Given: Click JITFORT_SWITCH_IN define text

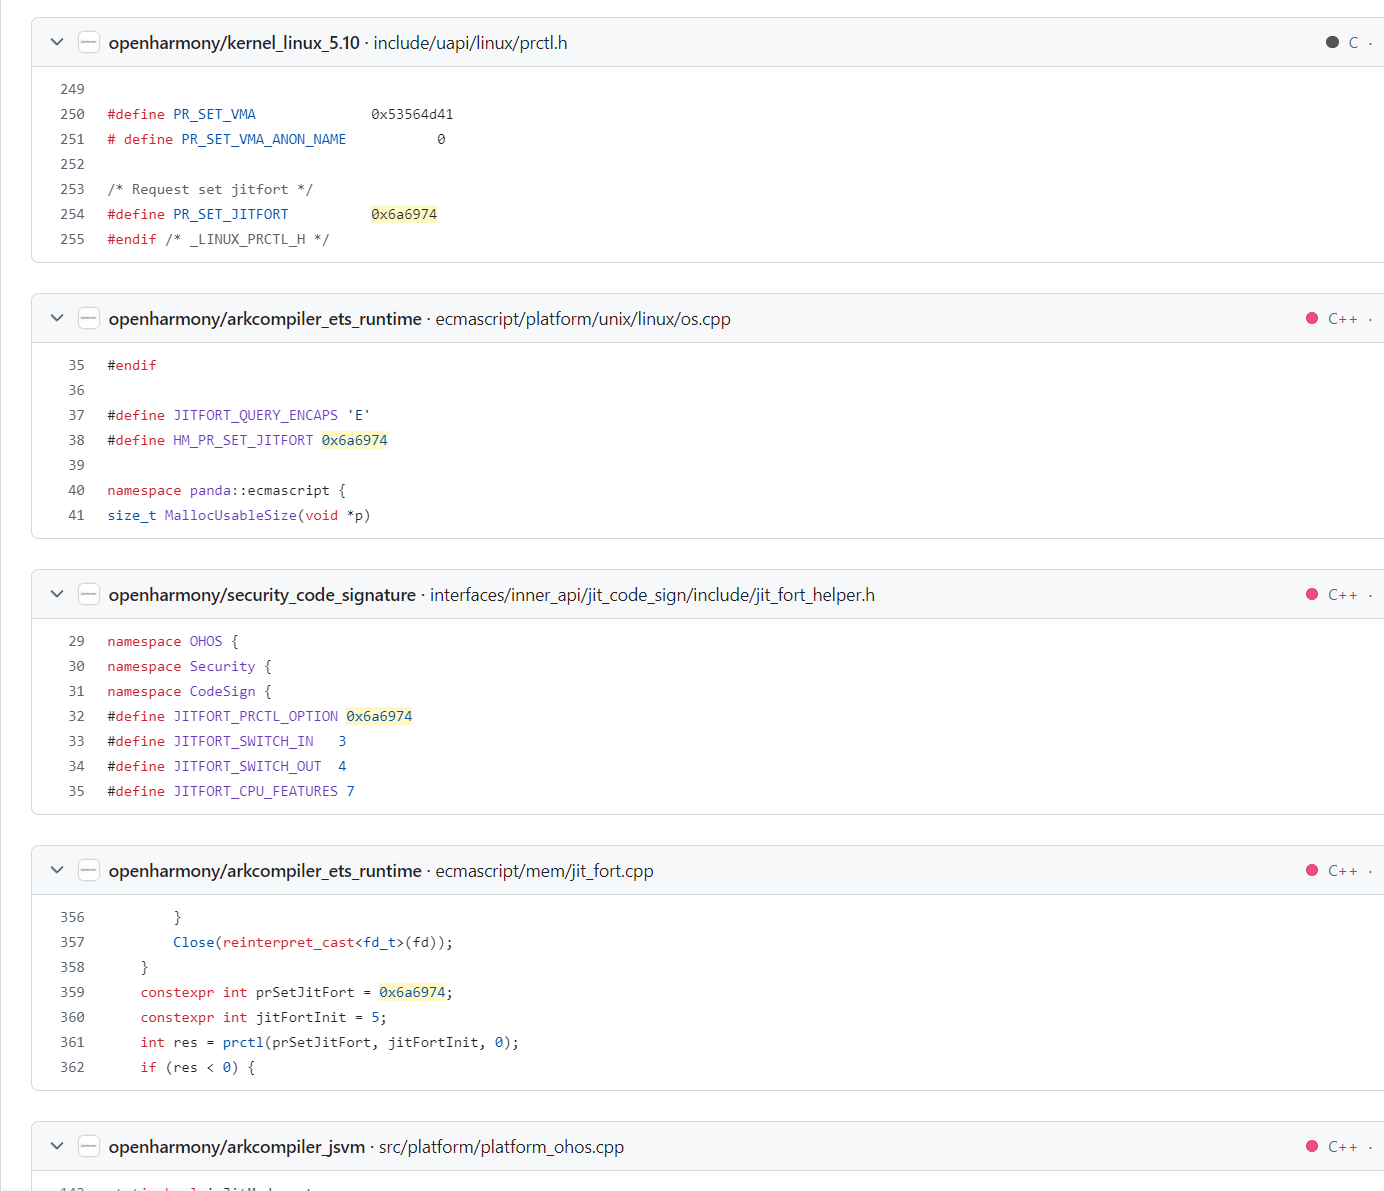Looking at the screenshot, I should [243, 741].
